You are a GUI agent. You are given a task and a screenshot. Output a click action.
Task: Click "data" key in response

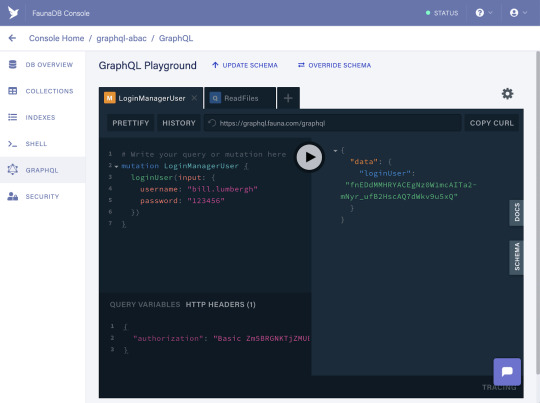tap(364, 162)
